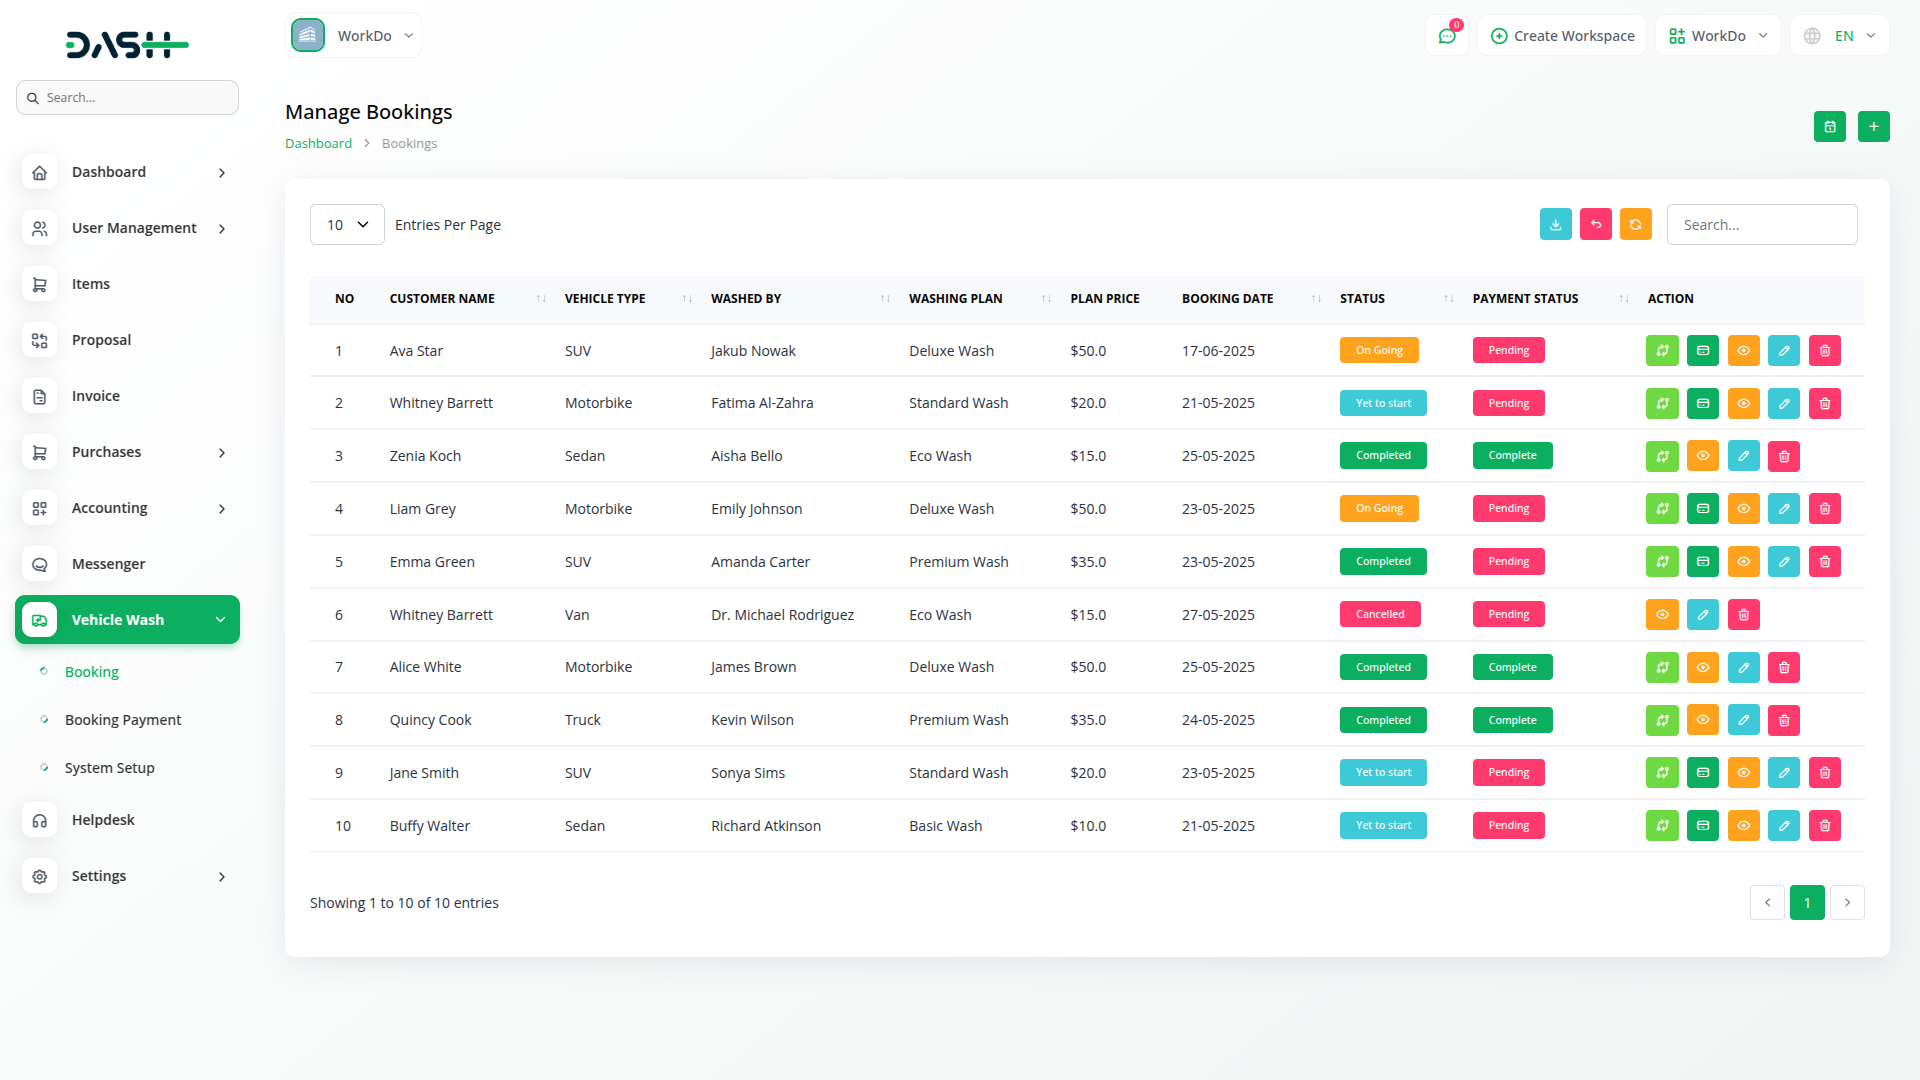Open Booking Payment in sidebar

point(123,720)
